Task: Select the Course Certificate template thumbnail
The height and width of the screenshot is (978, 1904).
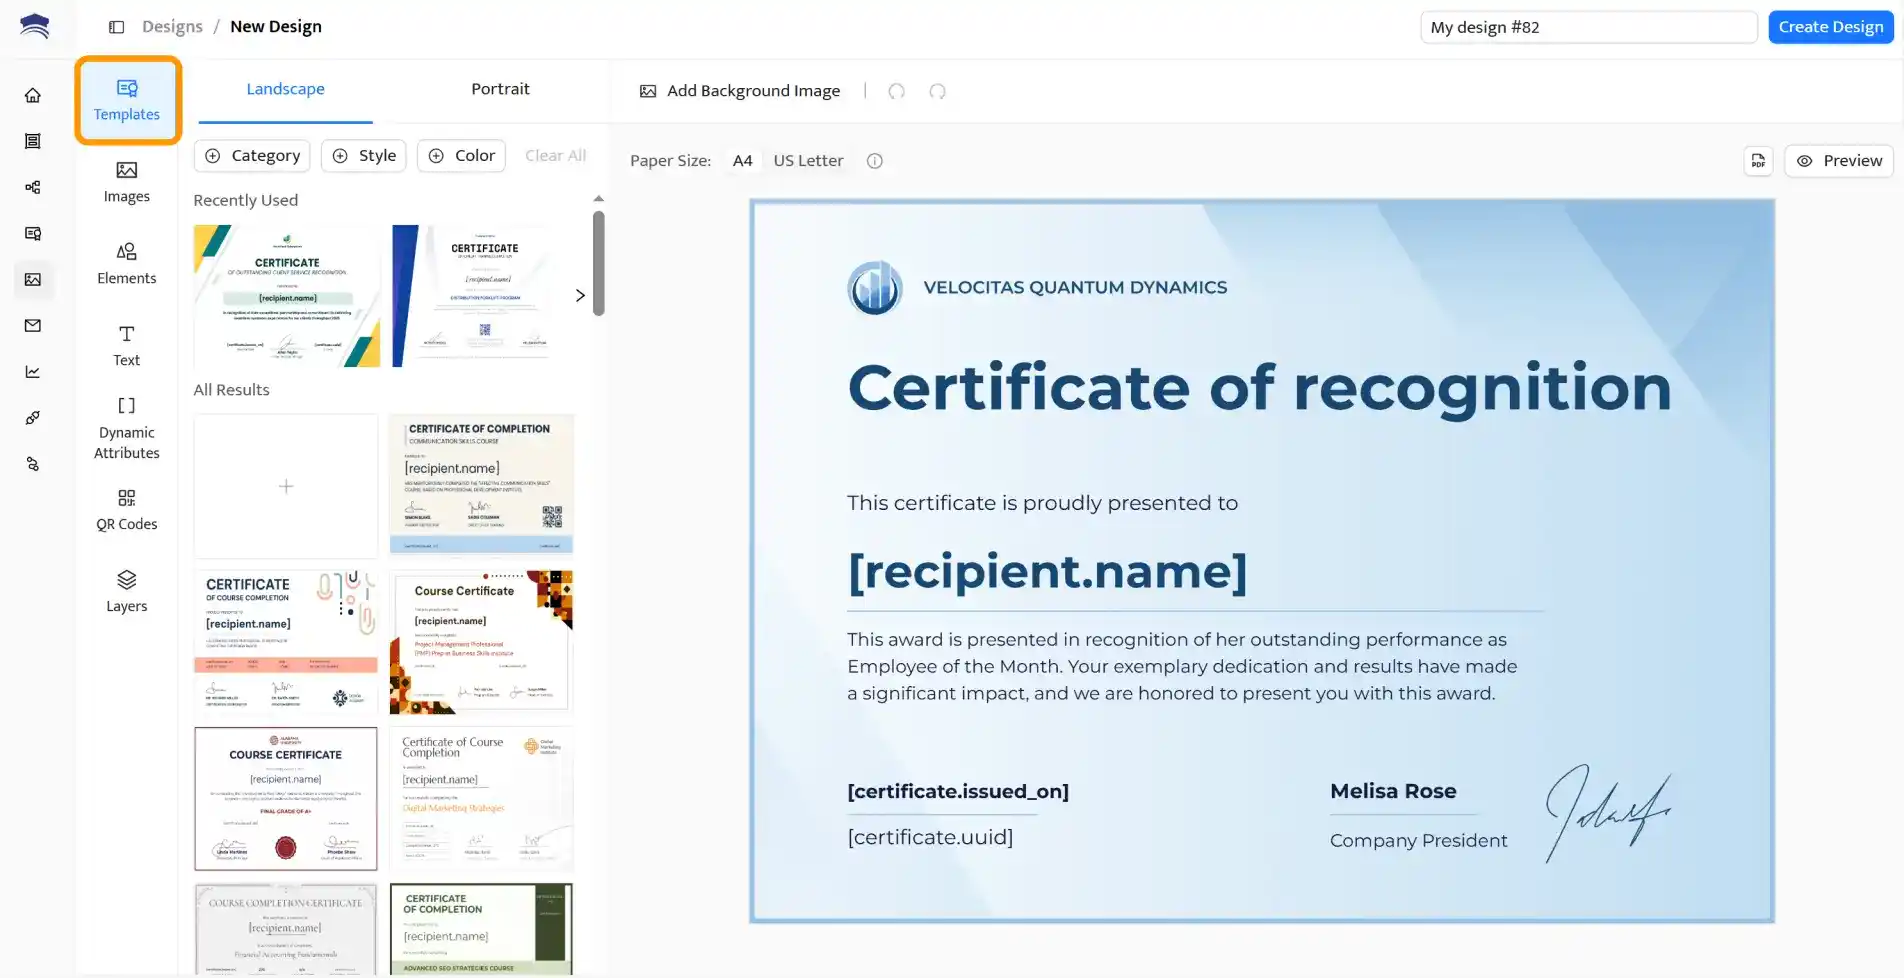Action: click(481, 641)
